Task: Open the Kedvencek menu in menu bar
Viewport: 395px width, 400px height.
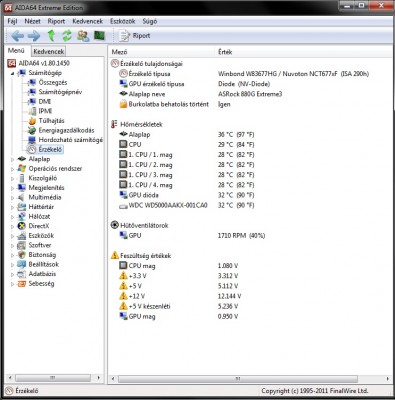Action: (88, 21)
